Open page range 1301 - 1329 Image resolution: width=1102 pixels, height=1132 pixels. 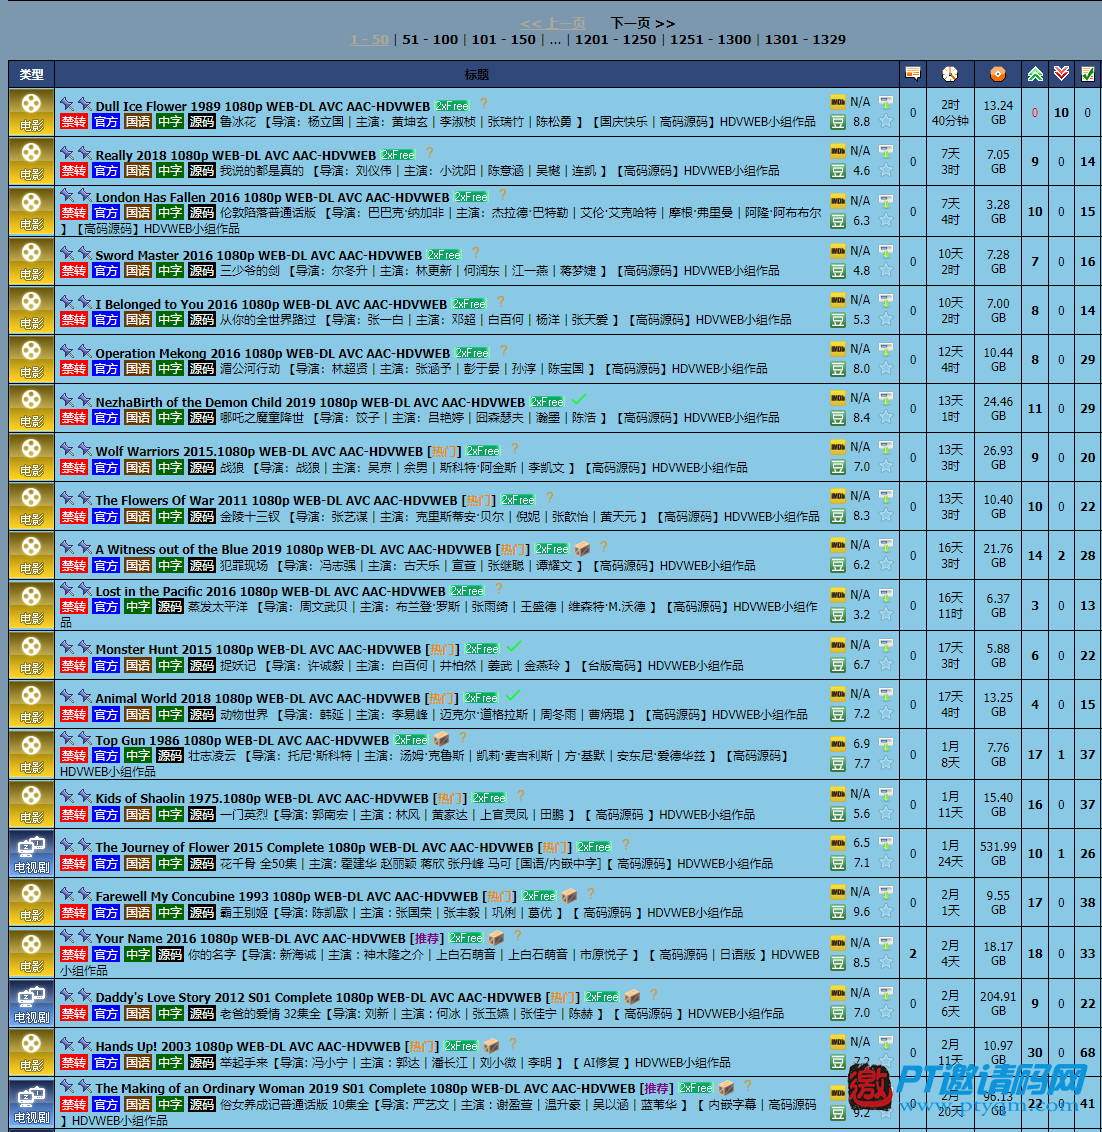[805, 40]
